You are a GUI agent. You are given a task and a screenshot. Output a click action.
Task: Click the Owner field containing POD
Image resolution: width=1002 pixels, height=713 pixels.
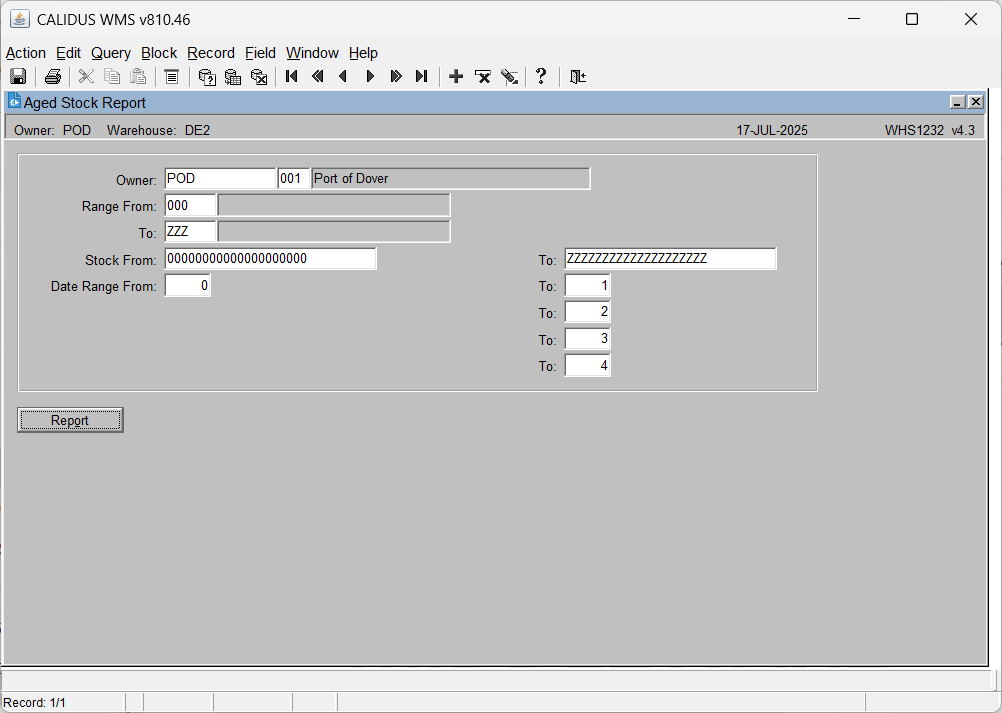[220, 178]
